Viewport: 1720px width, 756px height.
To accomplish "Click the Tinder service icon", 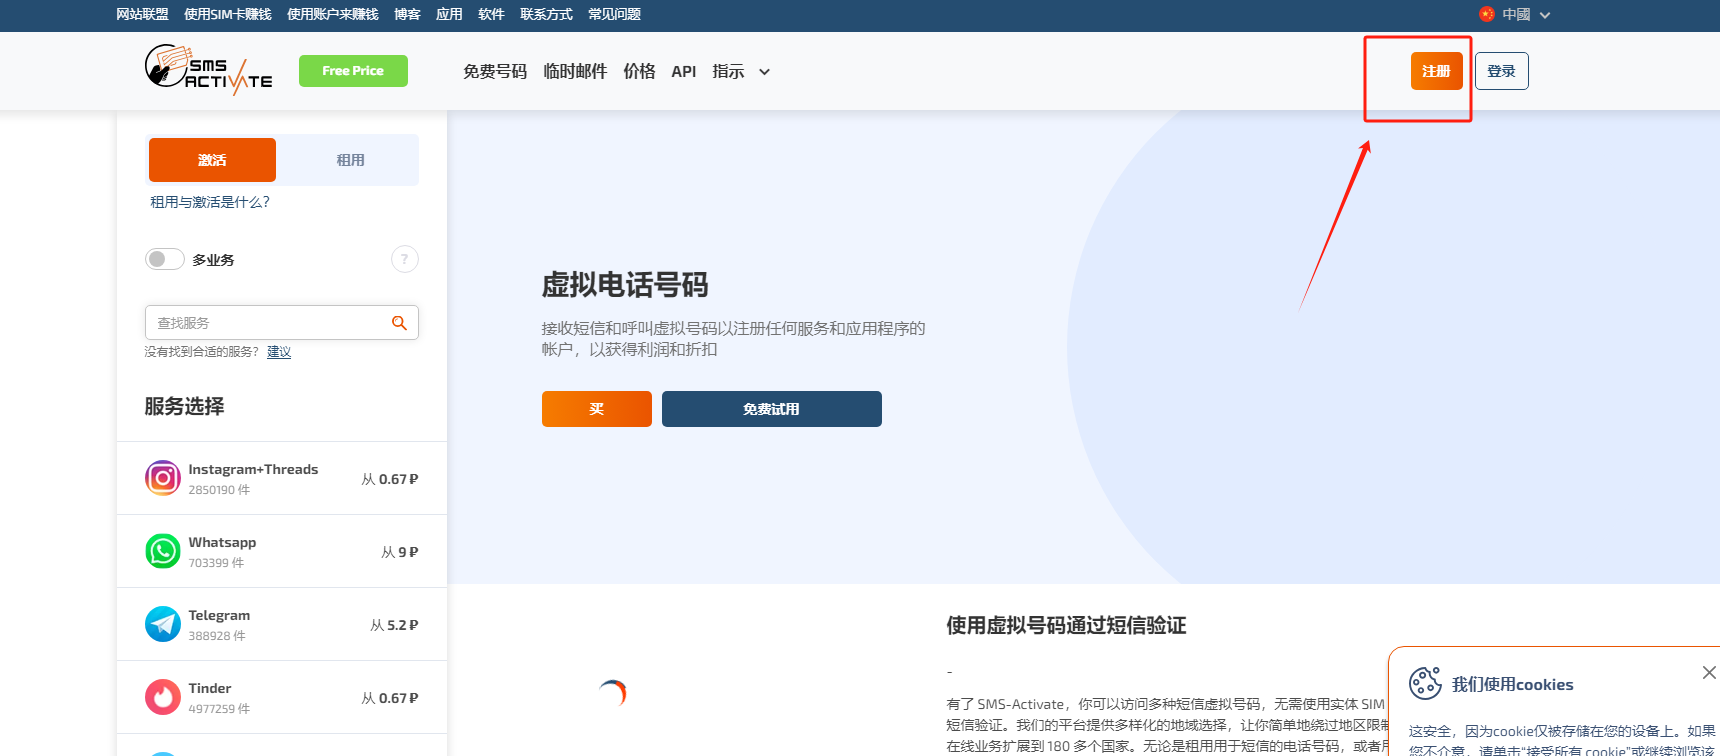I will point(163,697).
